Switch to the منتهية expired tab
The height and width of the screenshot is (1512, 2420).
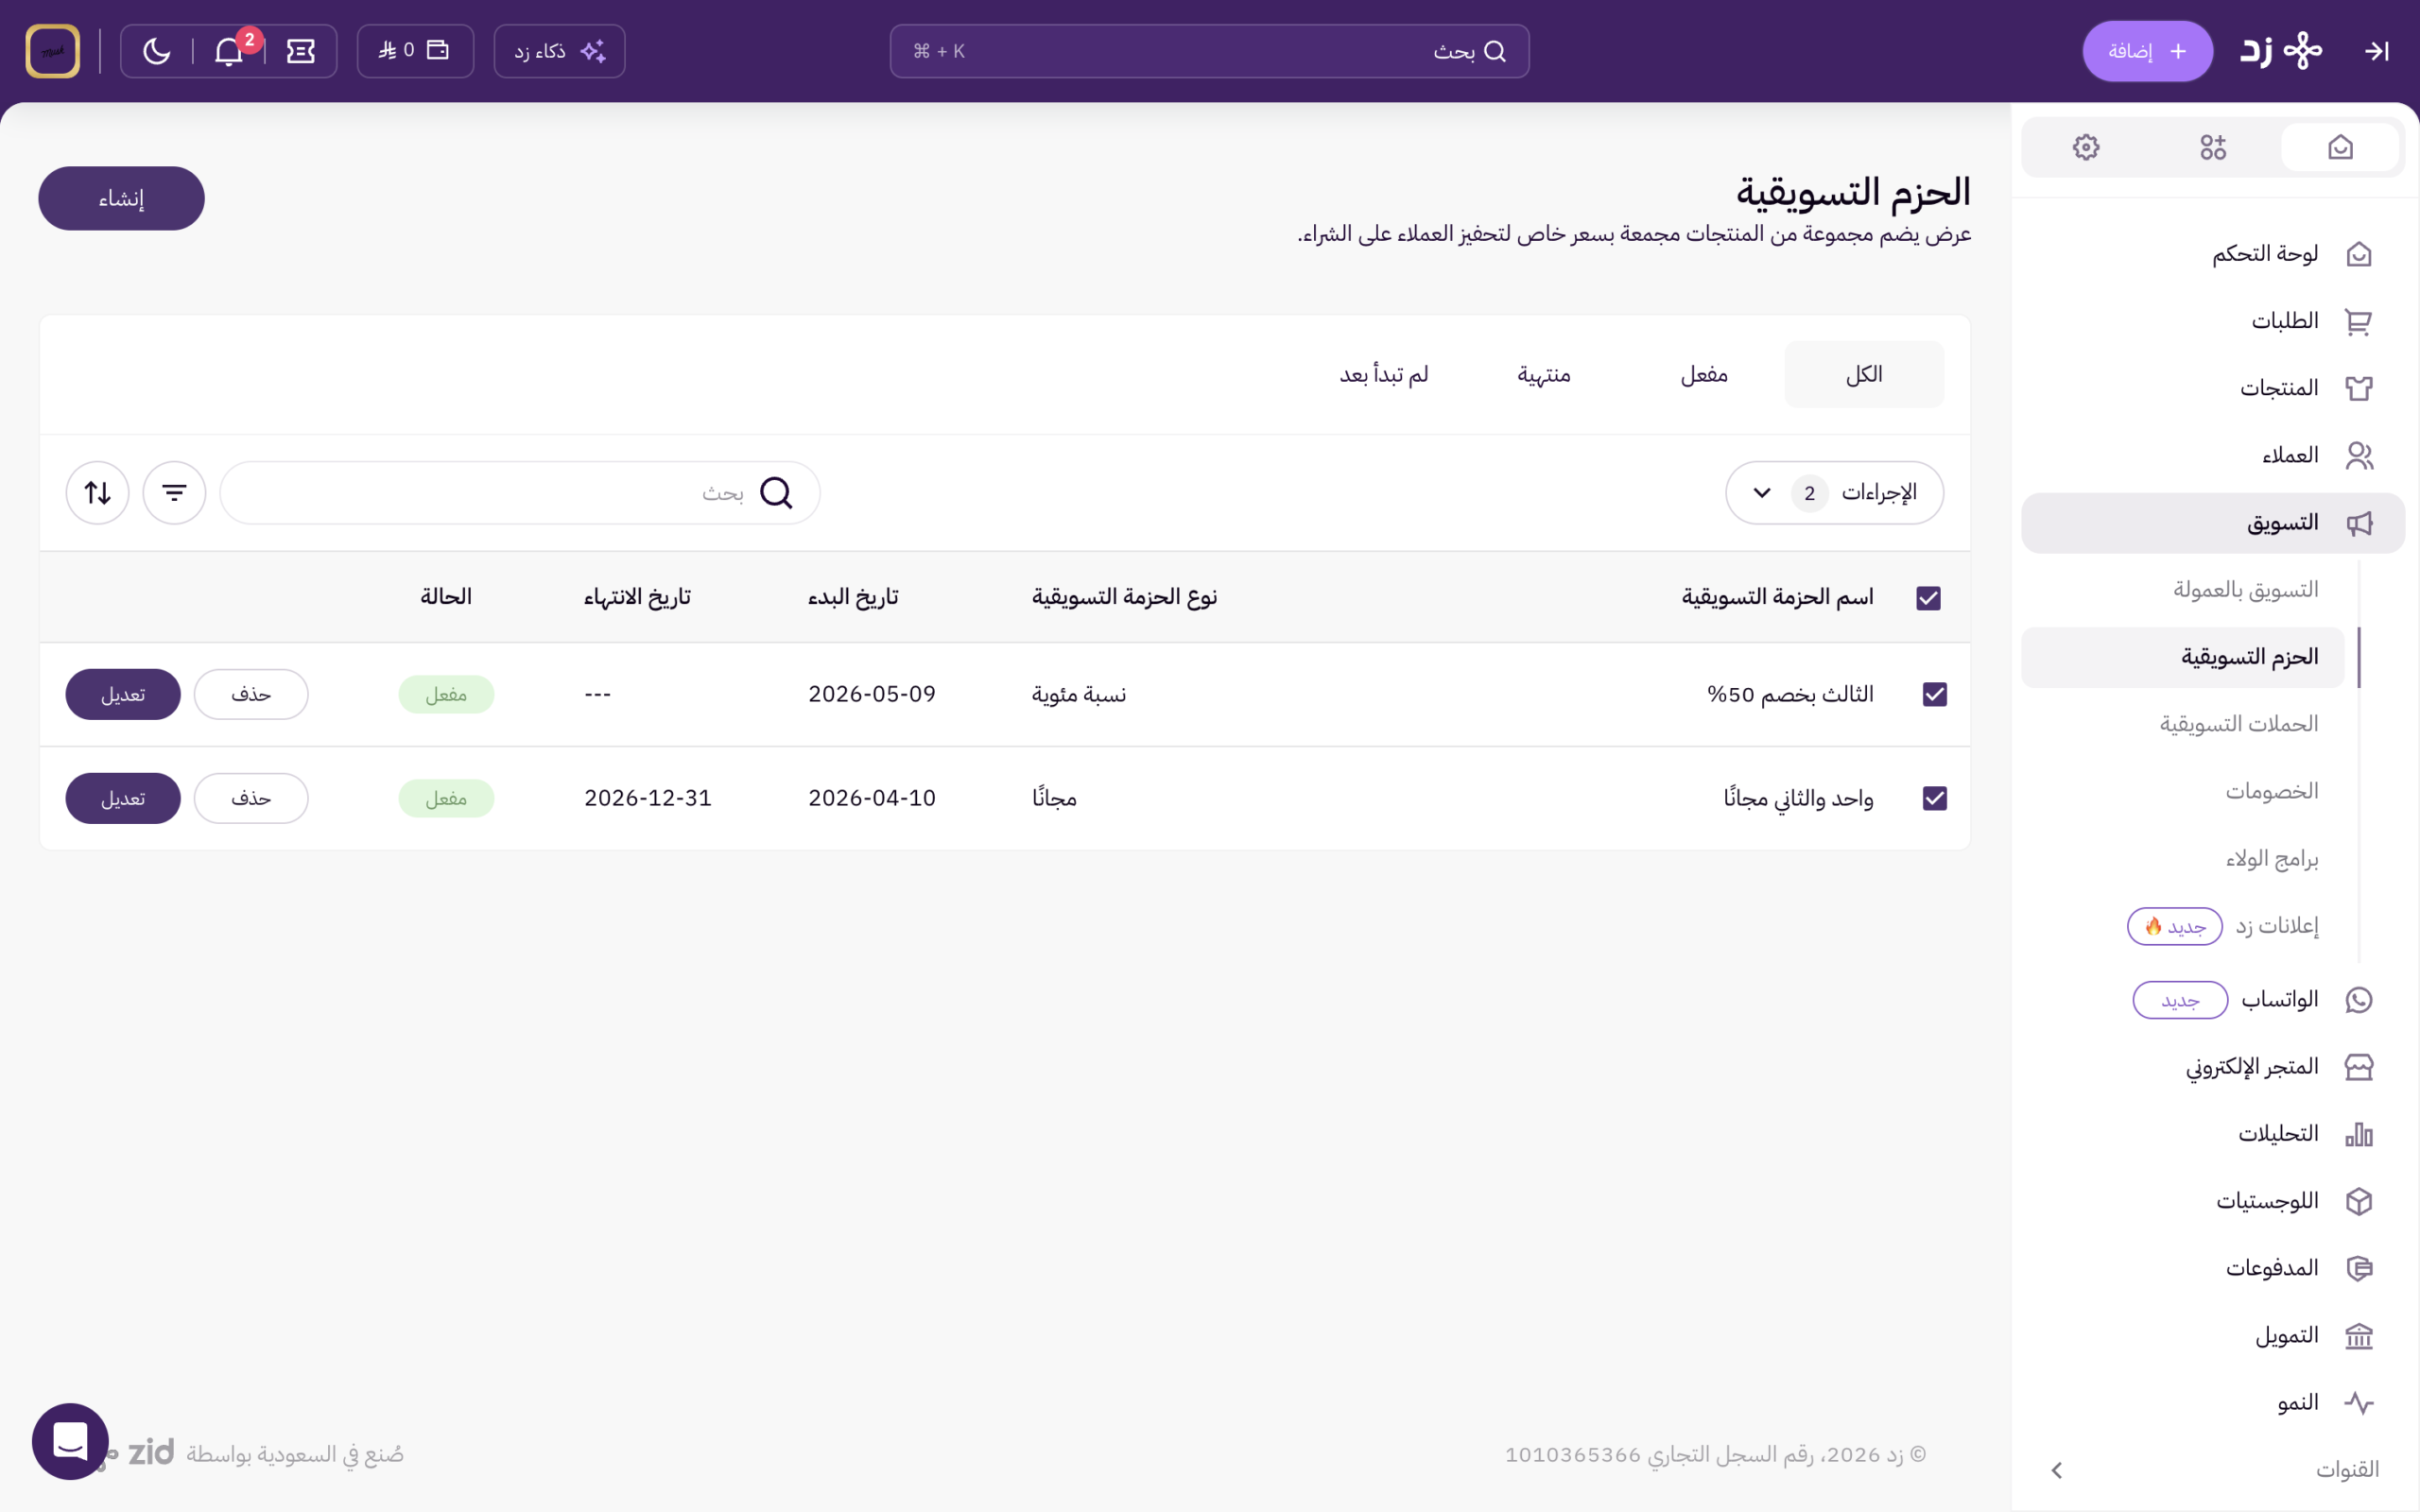tap(1544, 374)
